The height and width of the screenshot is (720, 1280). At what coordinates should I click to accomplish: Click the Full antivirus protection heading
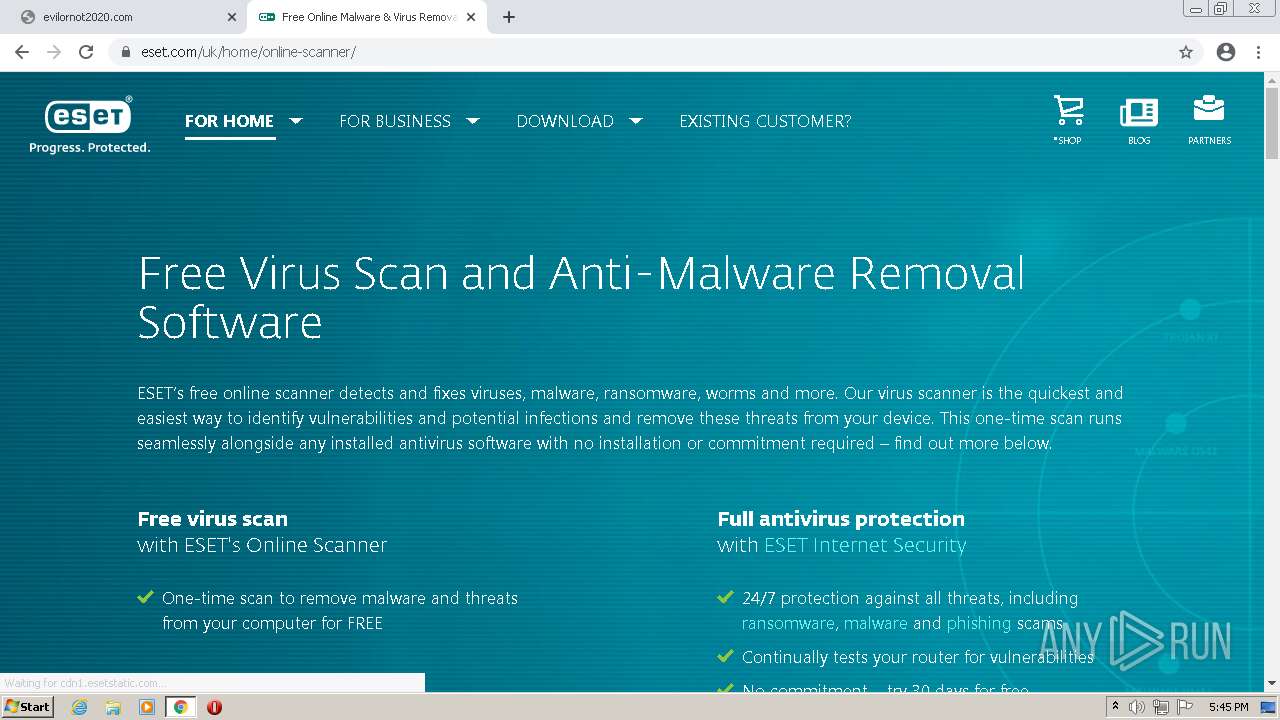(x=841, y=519)
